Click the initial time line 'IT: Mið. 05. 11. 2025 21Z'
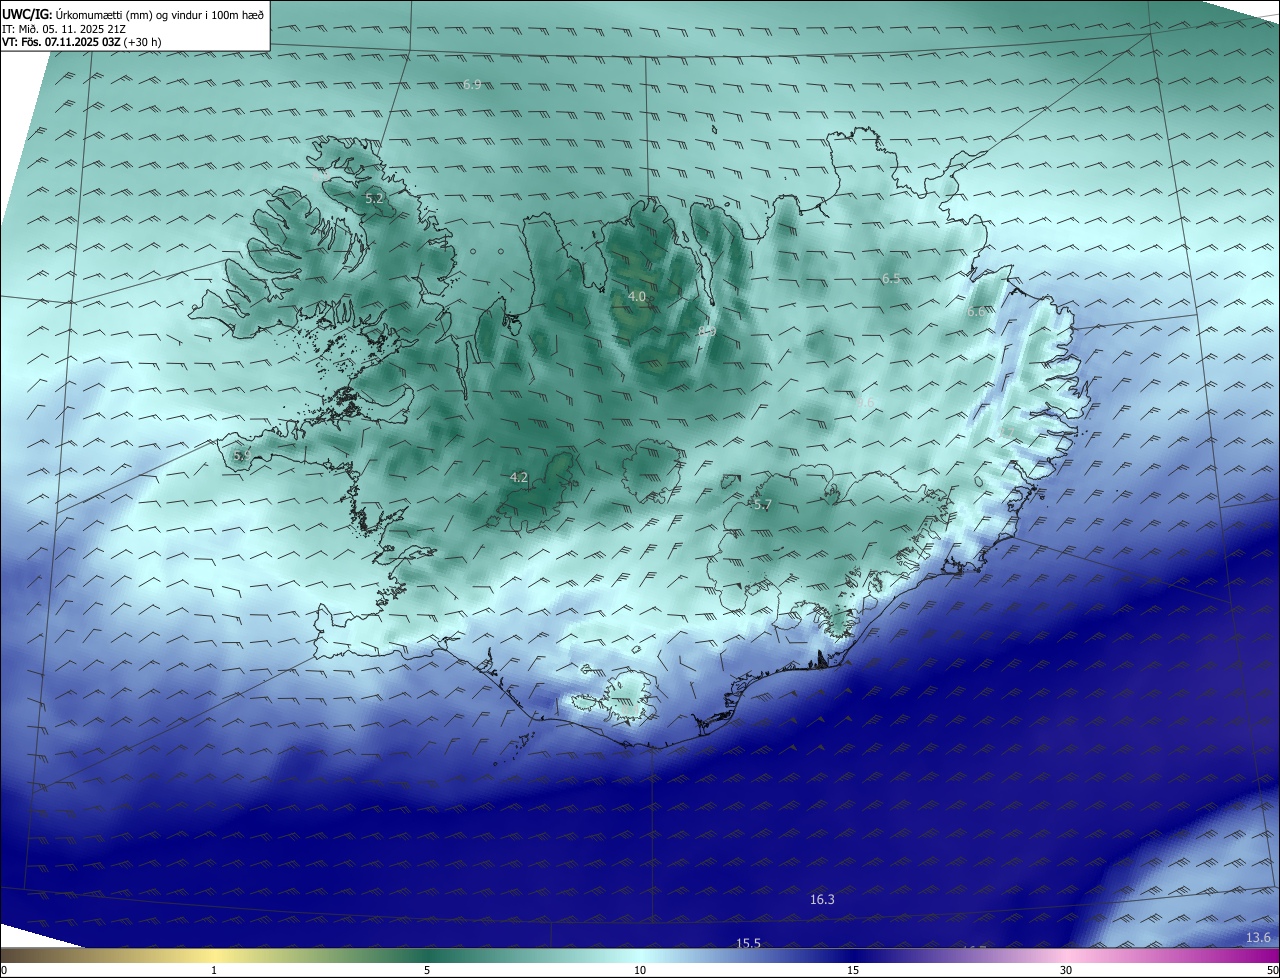The height and width of the screenshot is (978, 1280). (64, 29)
